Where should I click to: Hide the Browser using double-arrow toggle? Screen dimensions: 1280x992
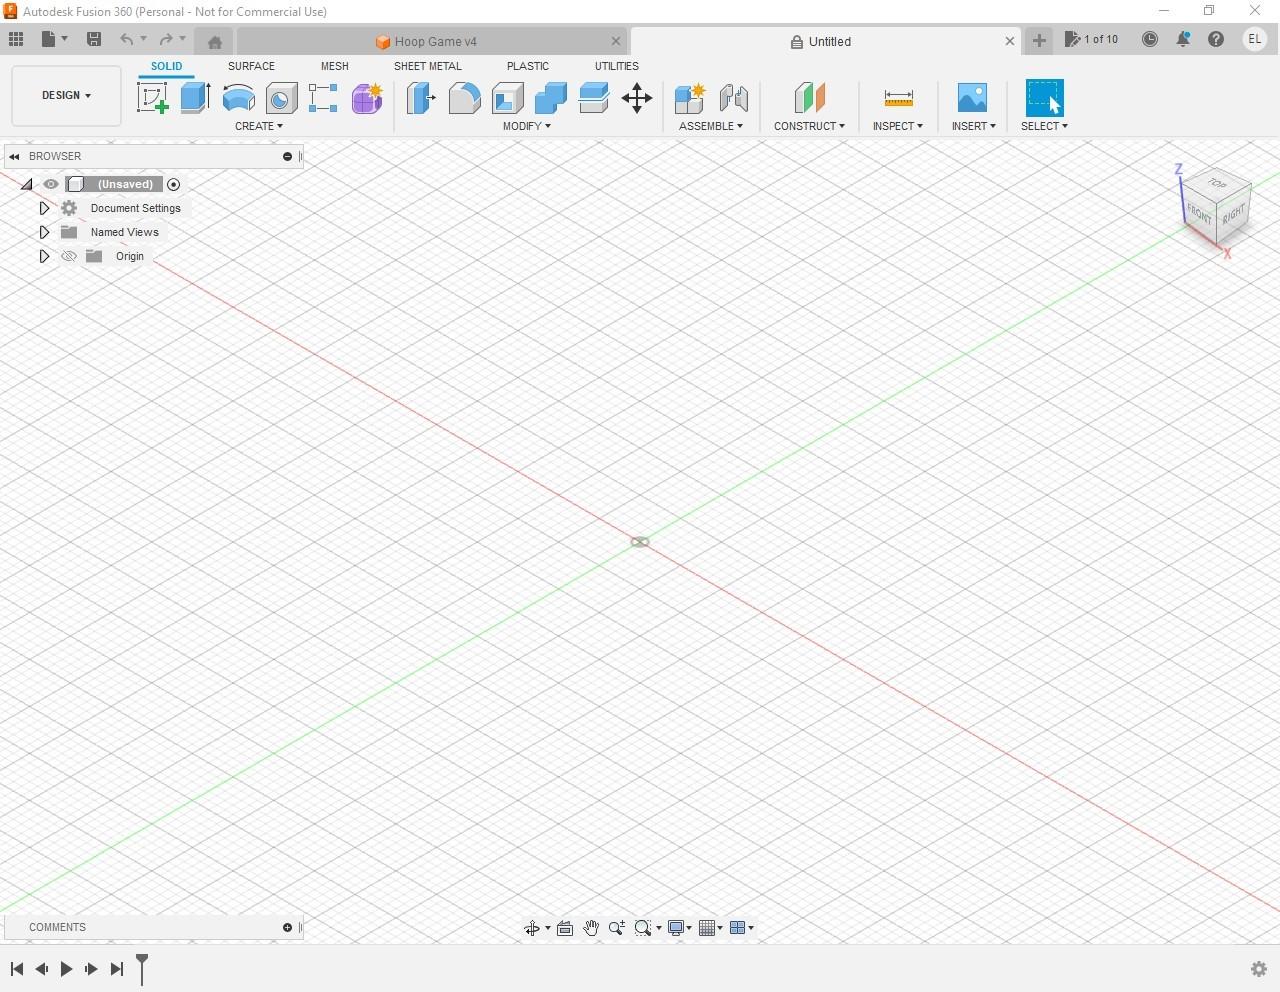(14, 156)
